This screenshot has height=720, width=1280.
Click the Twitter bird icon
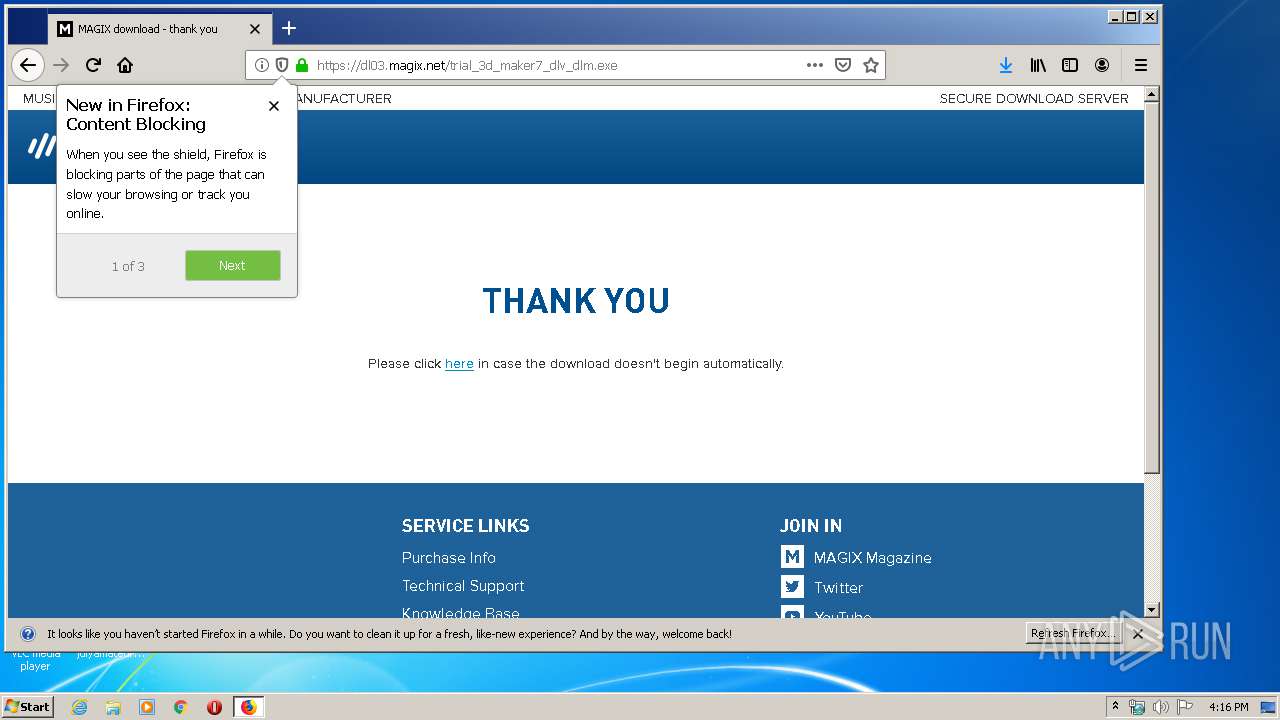pyautogui.click(x=792, y=587)
